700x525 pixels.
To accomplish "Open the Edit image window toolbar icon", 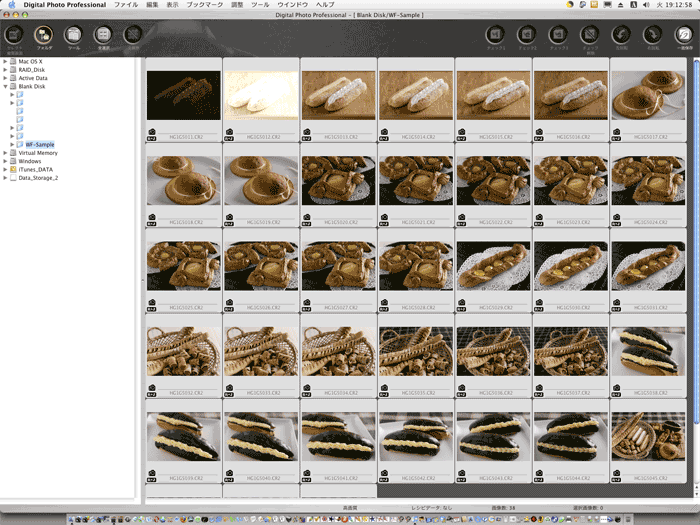I will coord(14,36).
